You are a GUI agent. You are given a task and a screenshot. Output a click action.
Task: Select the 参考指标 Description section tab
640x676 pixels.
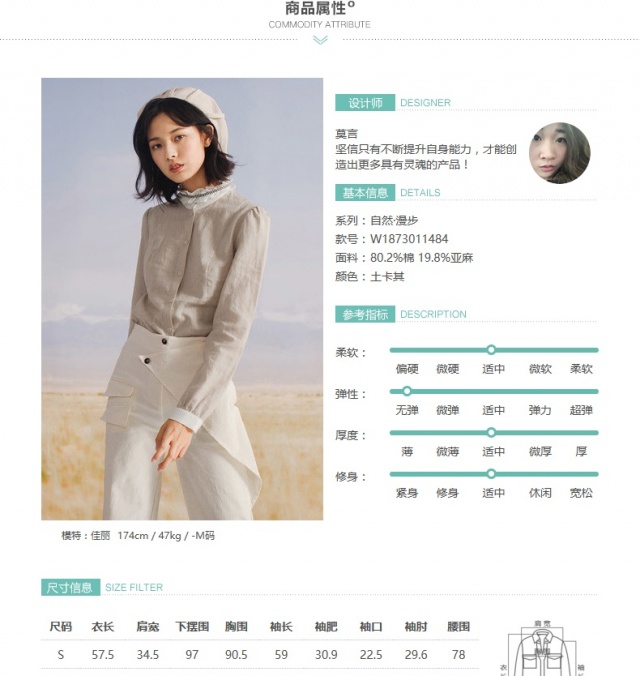point(365,314)
